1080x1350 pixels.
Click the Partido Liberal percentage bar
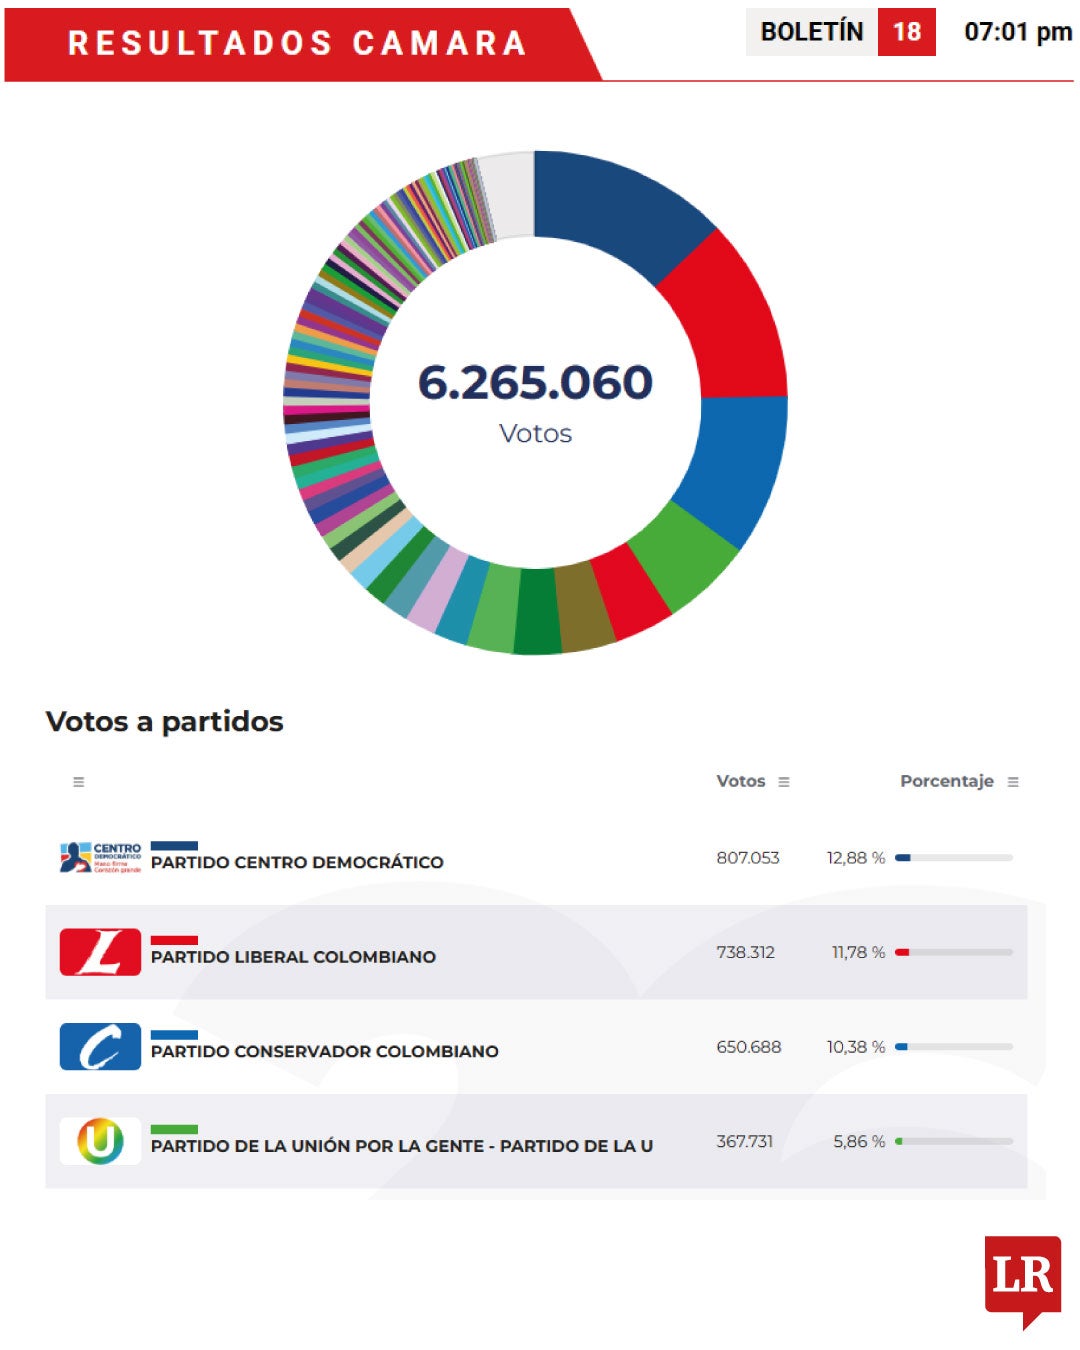(954, 952)
